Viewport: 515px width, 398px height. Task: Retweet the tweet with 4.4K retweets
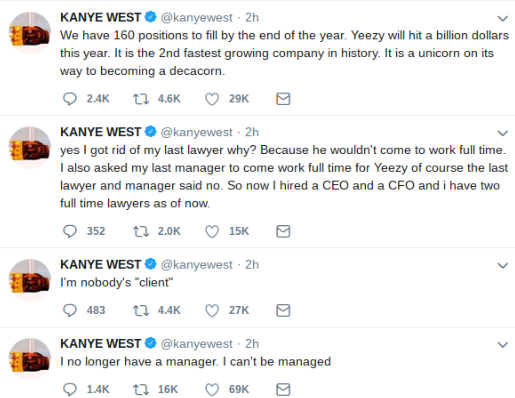point(141,310)
